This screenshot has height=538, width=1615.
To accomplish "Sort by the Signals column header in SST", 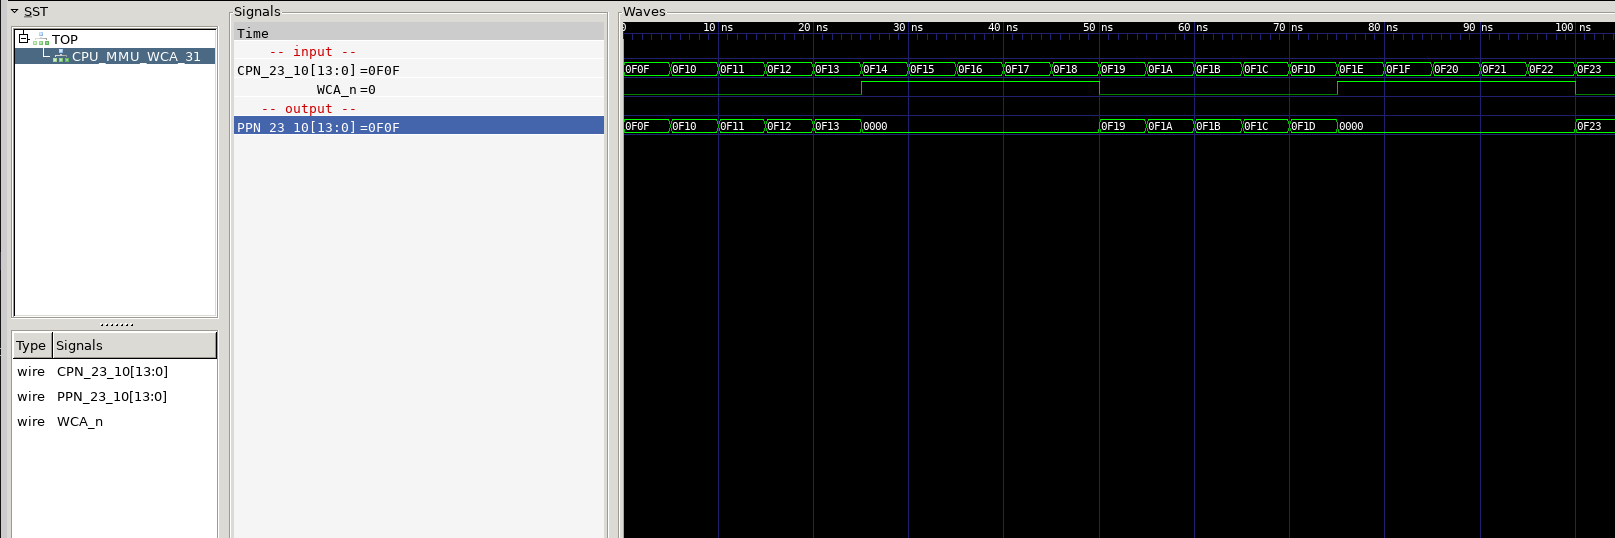I will coord(134,345).
